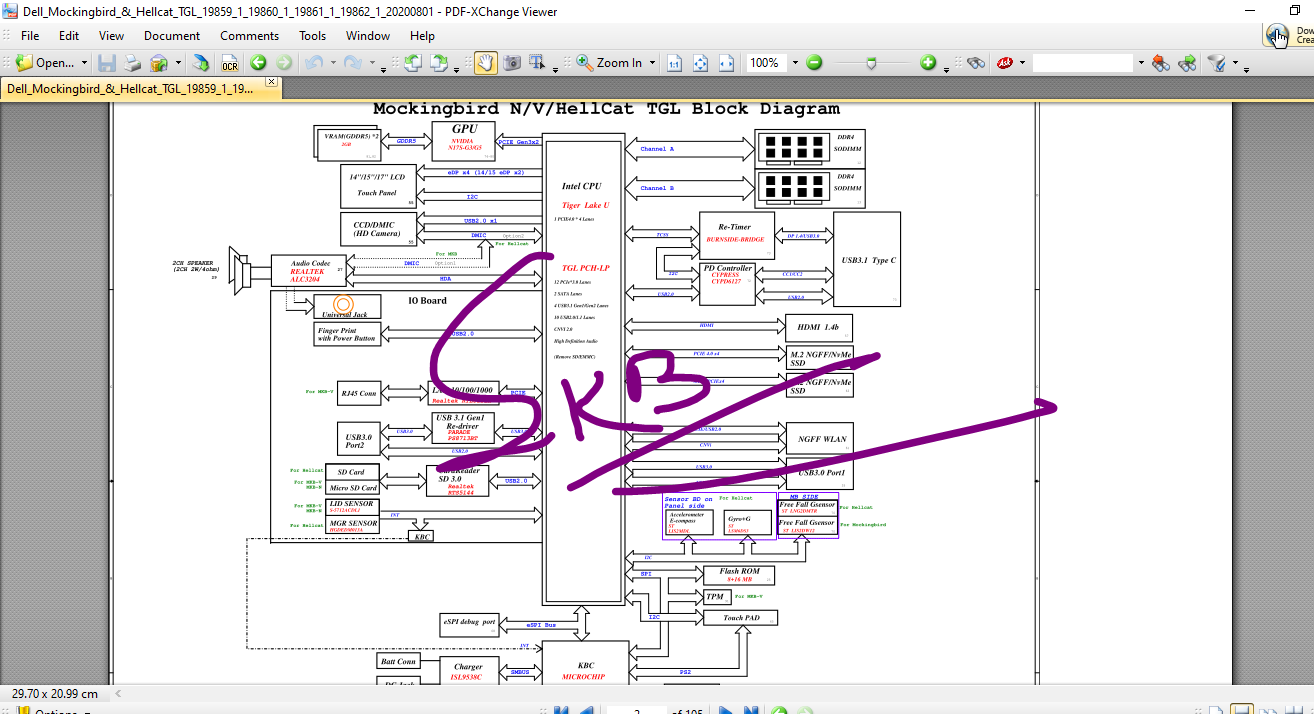Click the 100% zoom level field
This screenshot has width=1314, height=714.
pyautogui.click(x=766, y=62)
